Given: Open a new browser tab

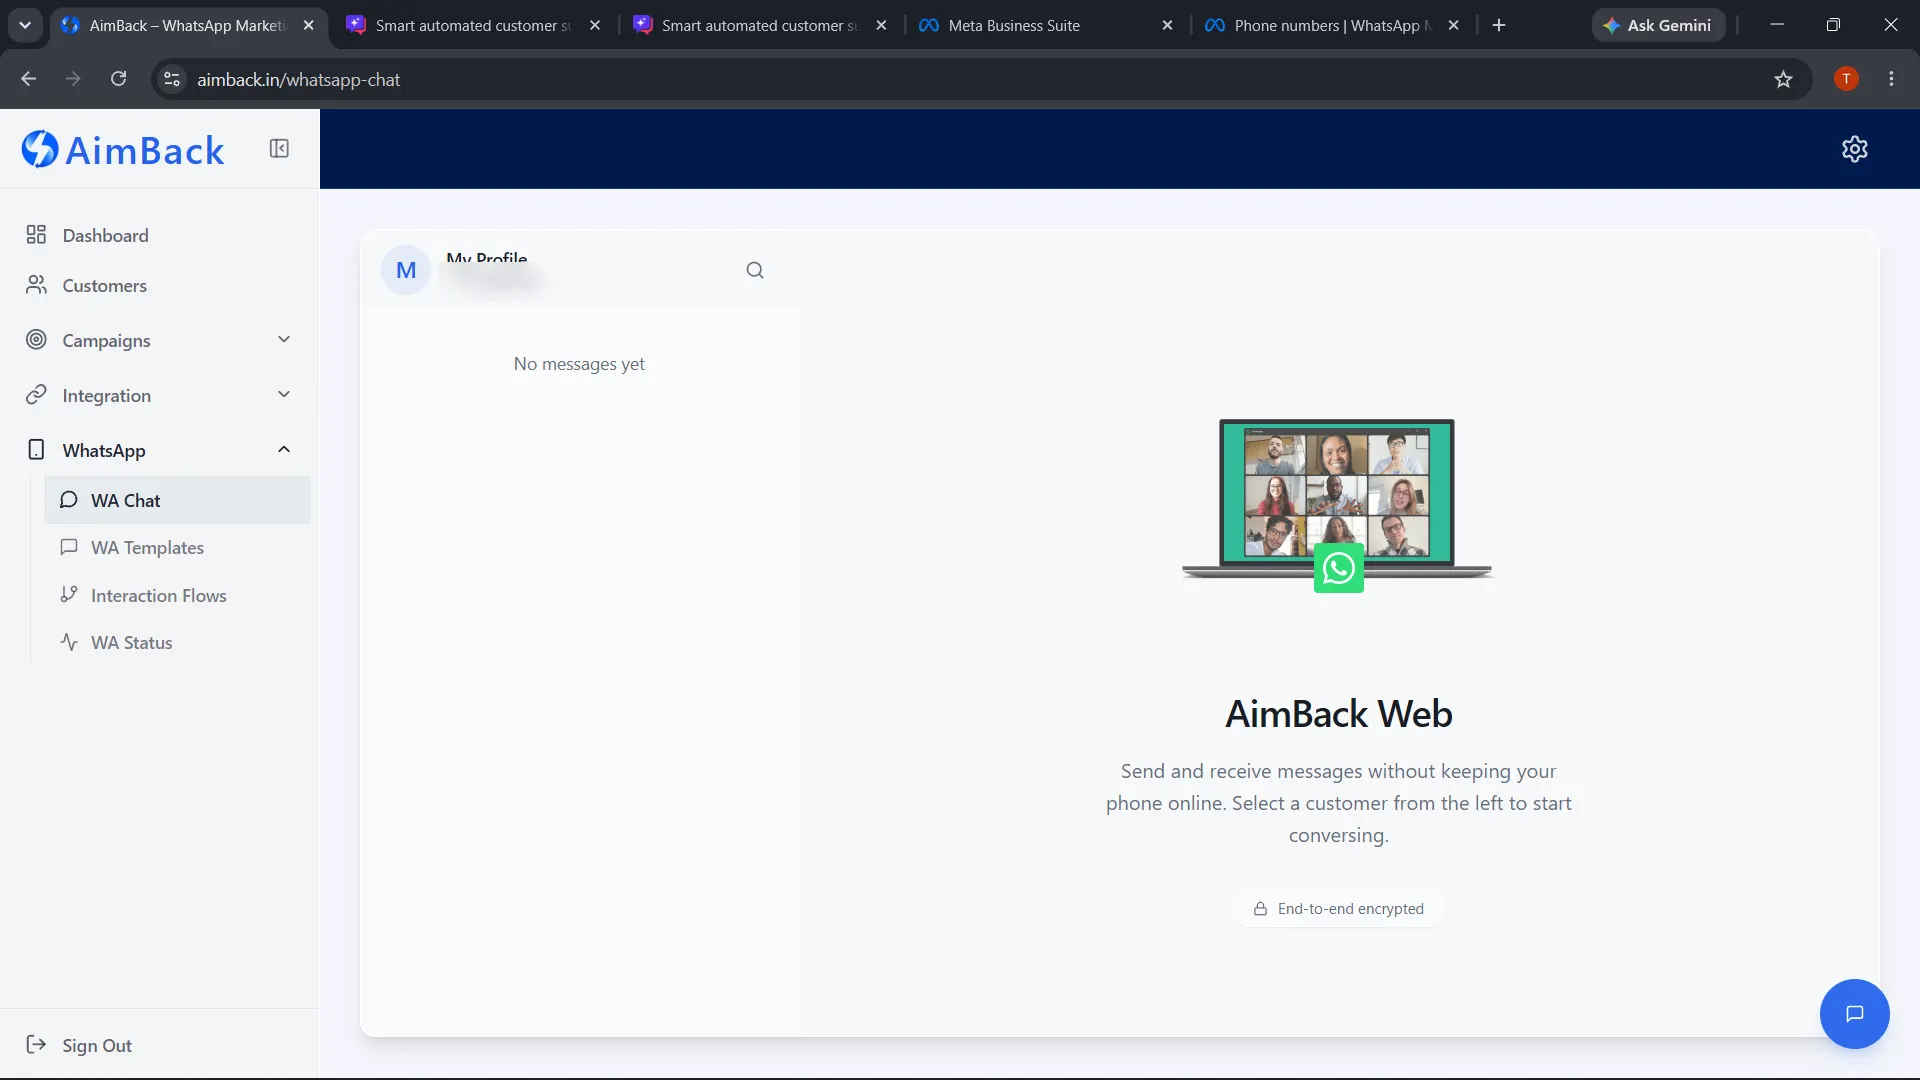Looking at the screenshot, I should (x=1499, y=25).
